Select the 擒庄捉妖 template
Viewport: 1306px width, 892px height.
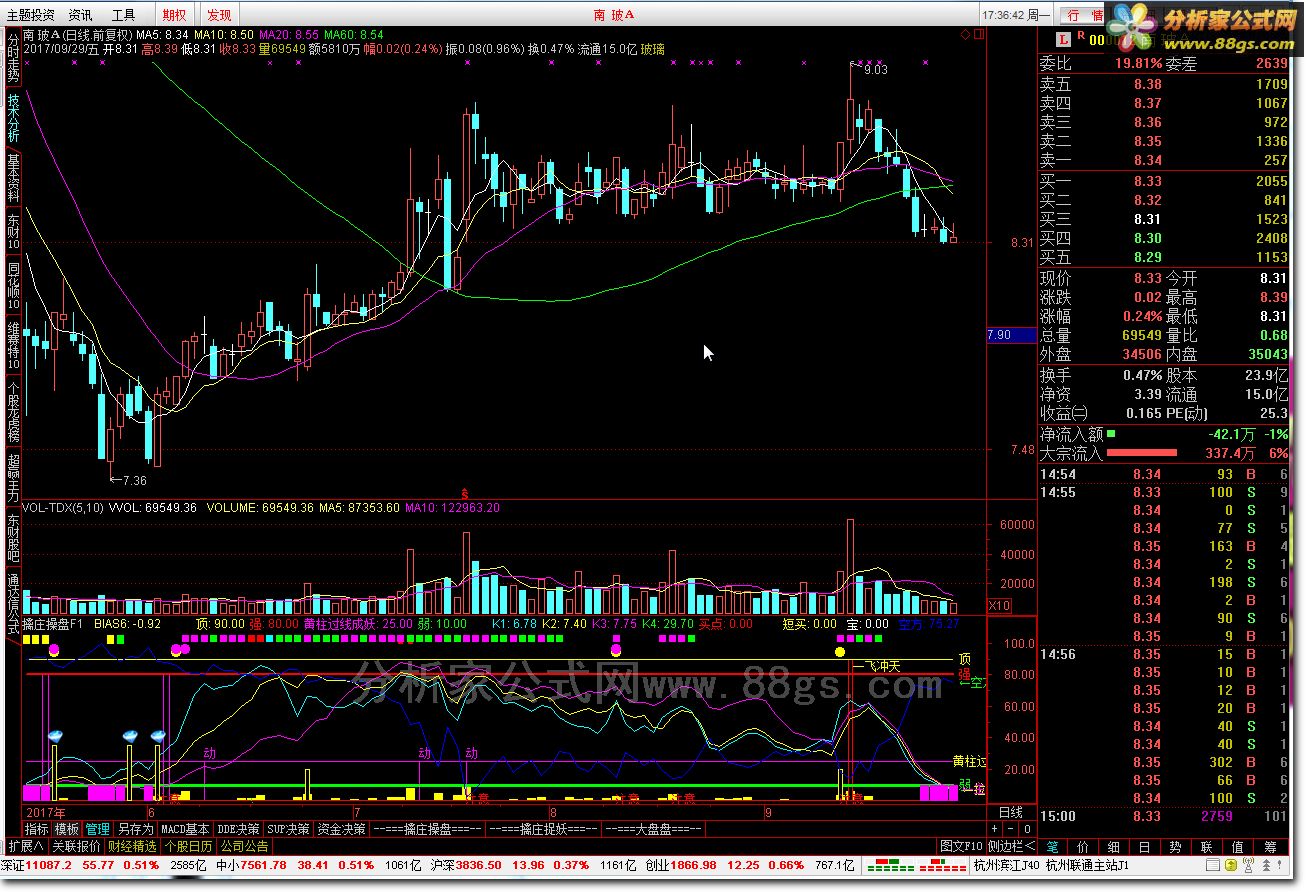[544, 830]
